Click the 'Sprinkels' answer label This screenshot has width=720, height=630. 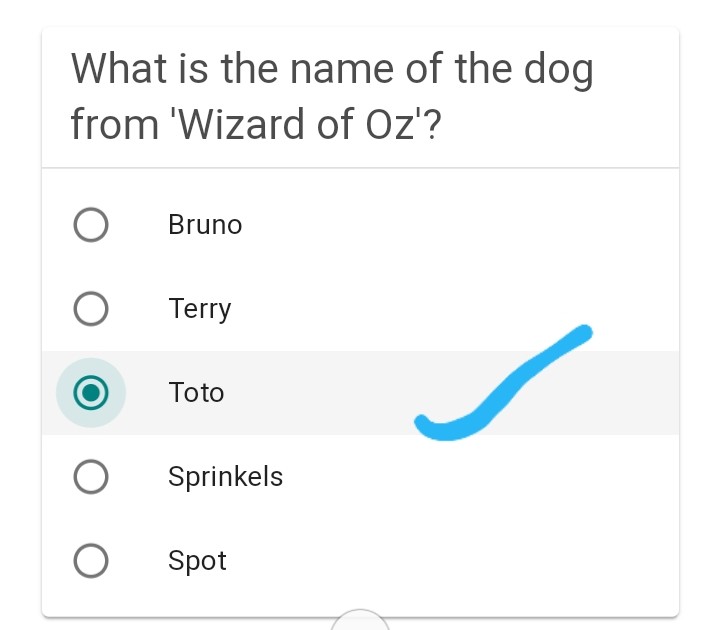(225, 478)
